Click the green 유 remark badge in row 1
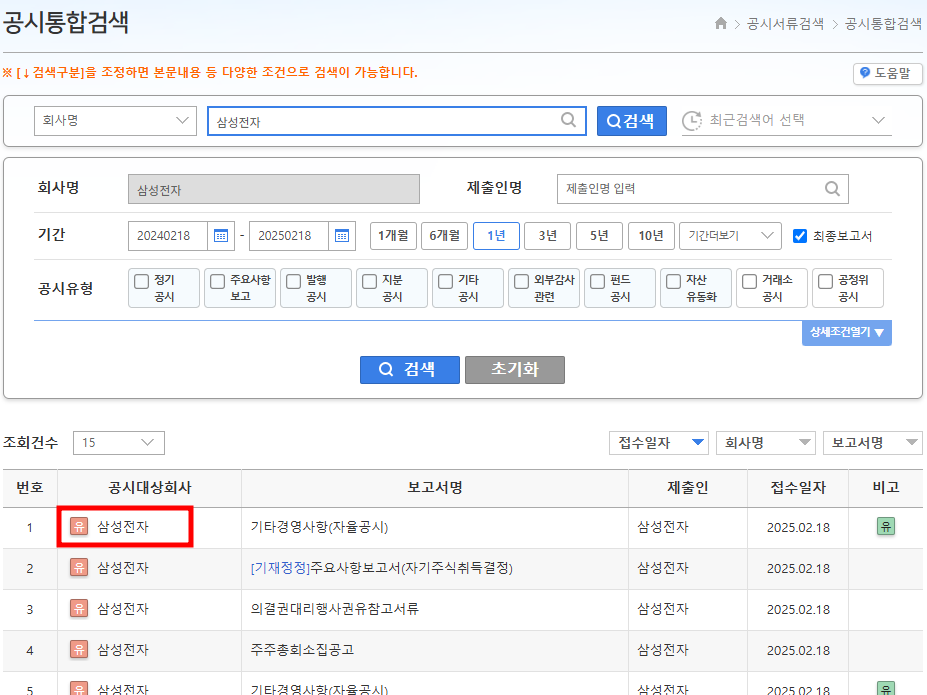The height and width of the screenshot is (695, 927). (886, 526)
